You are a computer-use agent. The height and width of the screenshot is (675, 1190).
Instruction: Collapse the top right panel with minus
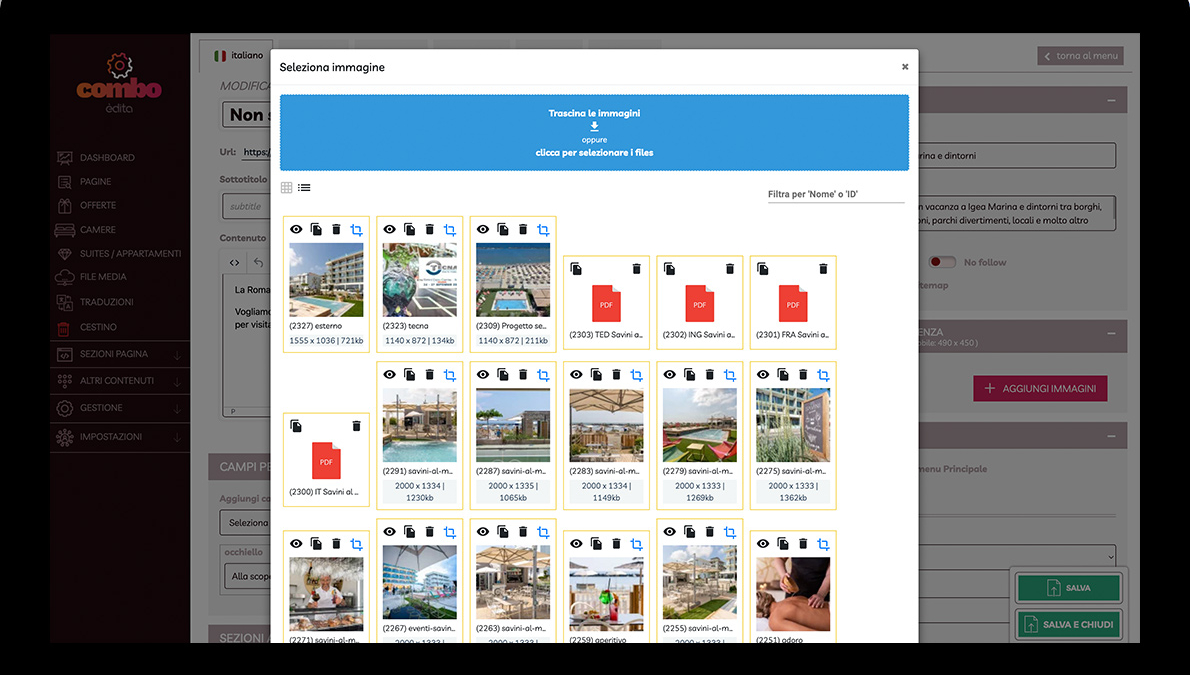coord(1111,100)
